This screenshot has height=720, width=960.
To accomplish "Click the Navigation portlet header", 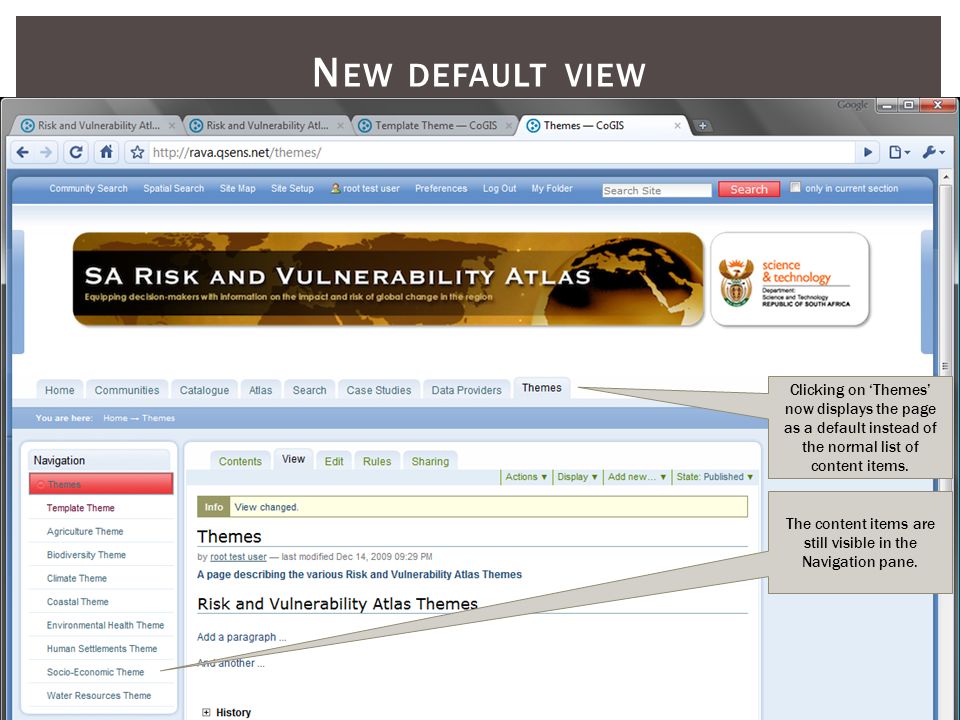I will pyautogui.click(x=99, y=460).
